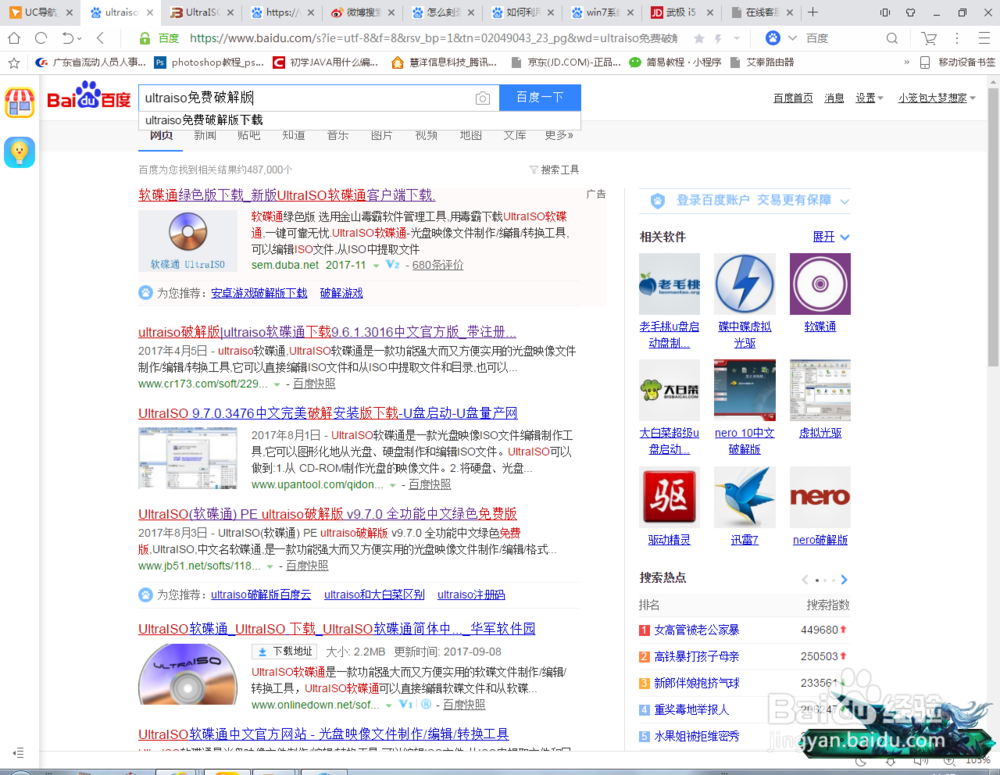Image resolution: width=1000 pixels, height=775 pixels.
Task: Switch to the 新闻 search tab
Action: [205, 135]
